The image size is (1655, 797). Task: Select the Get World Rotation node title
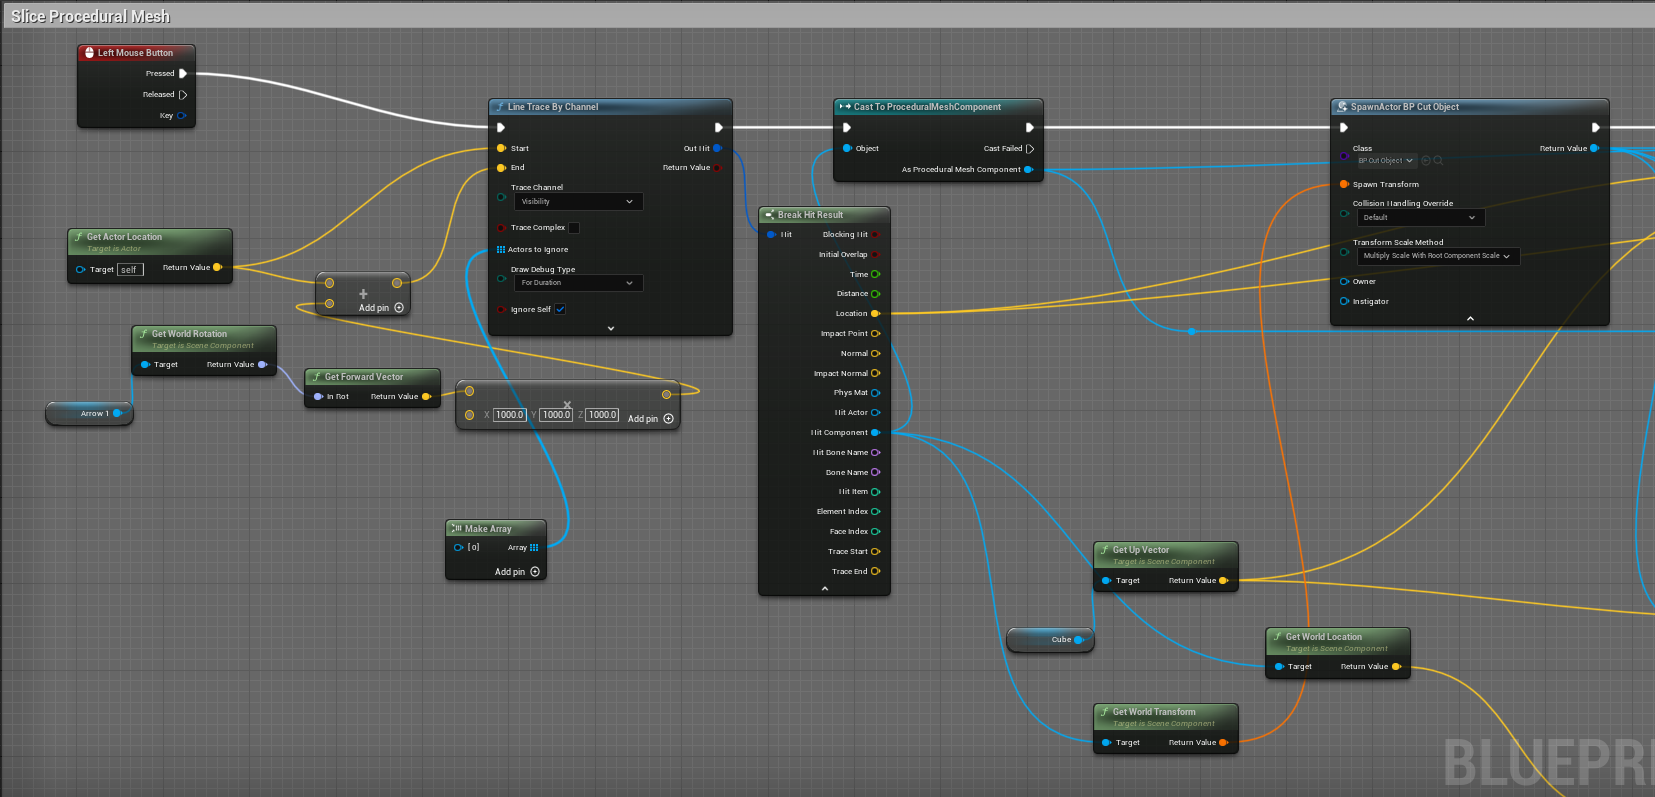[189, 334]
